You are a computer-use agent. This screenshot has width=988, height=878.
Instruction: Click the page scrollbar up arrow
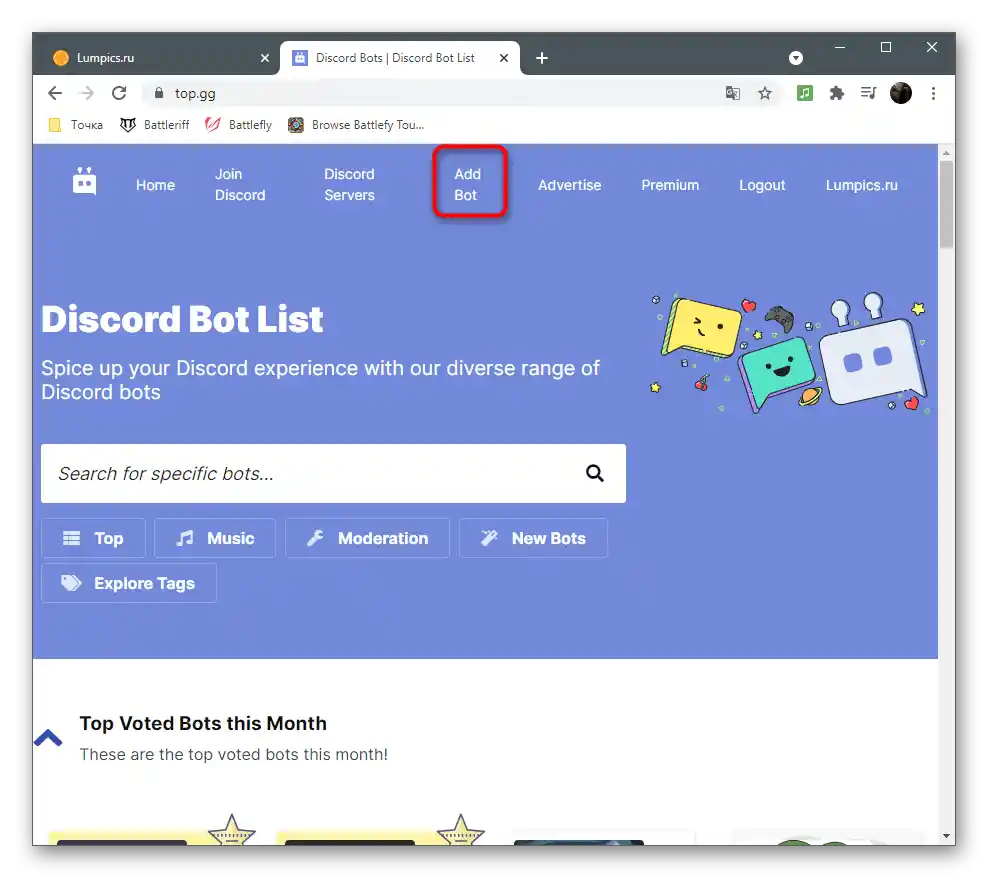point(946,153)
